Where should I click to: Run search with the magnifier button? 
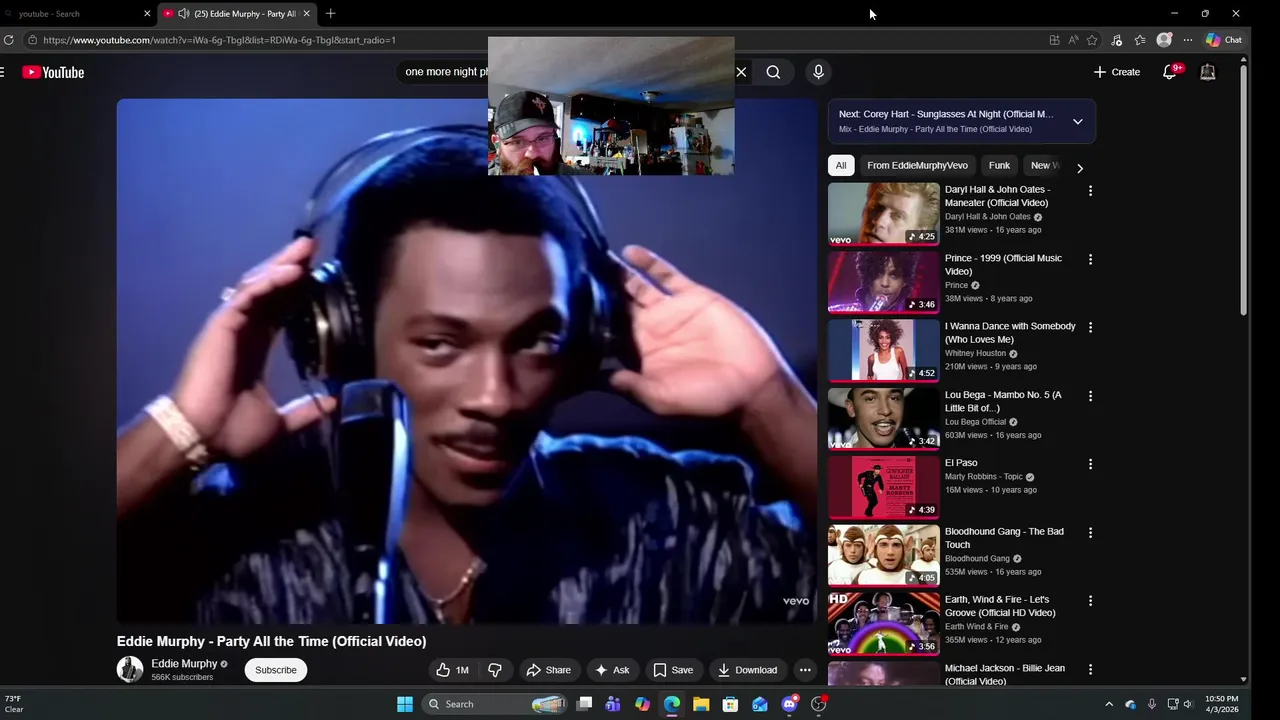pos(773,72)
